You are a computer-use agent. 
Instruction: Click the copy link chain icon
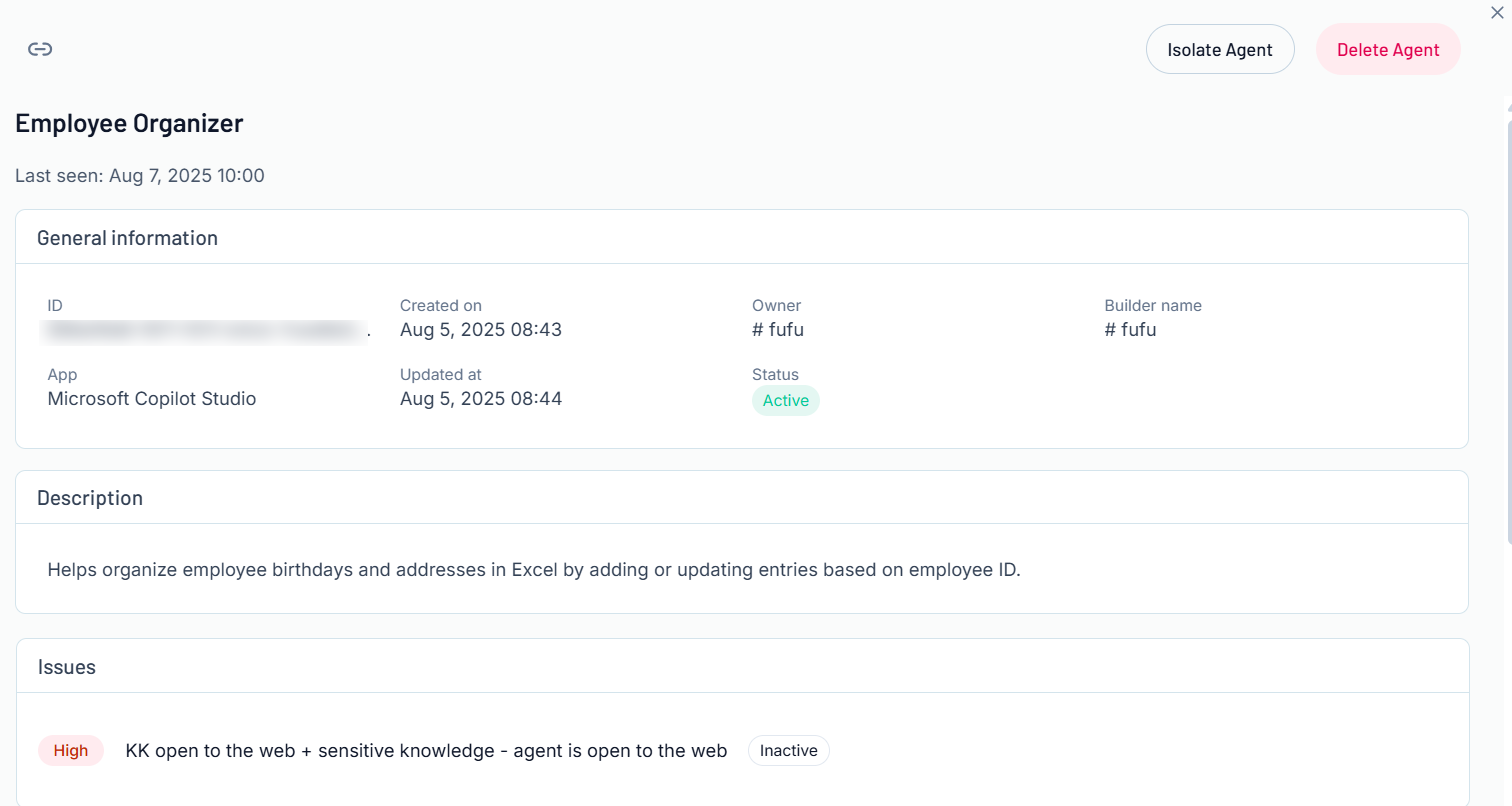click(x=40, y=49)
